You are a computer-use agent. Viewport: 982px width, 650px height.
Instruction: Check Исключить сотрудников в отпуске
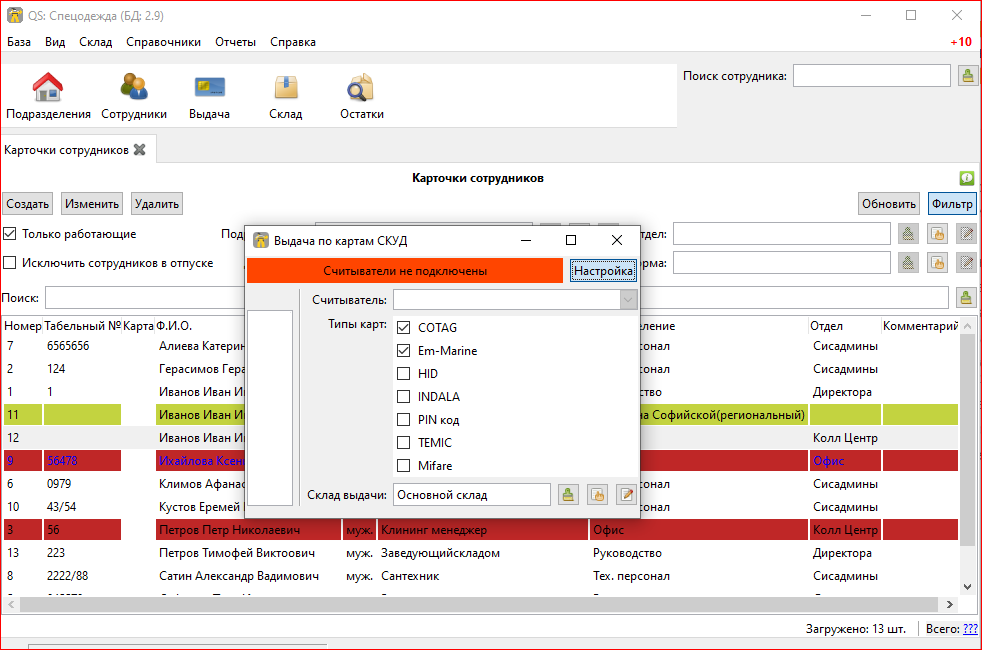10,263
